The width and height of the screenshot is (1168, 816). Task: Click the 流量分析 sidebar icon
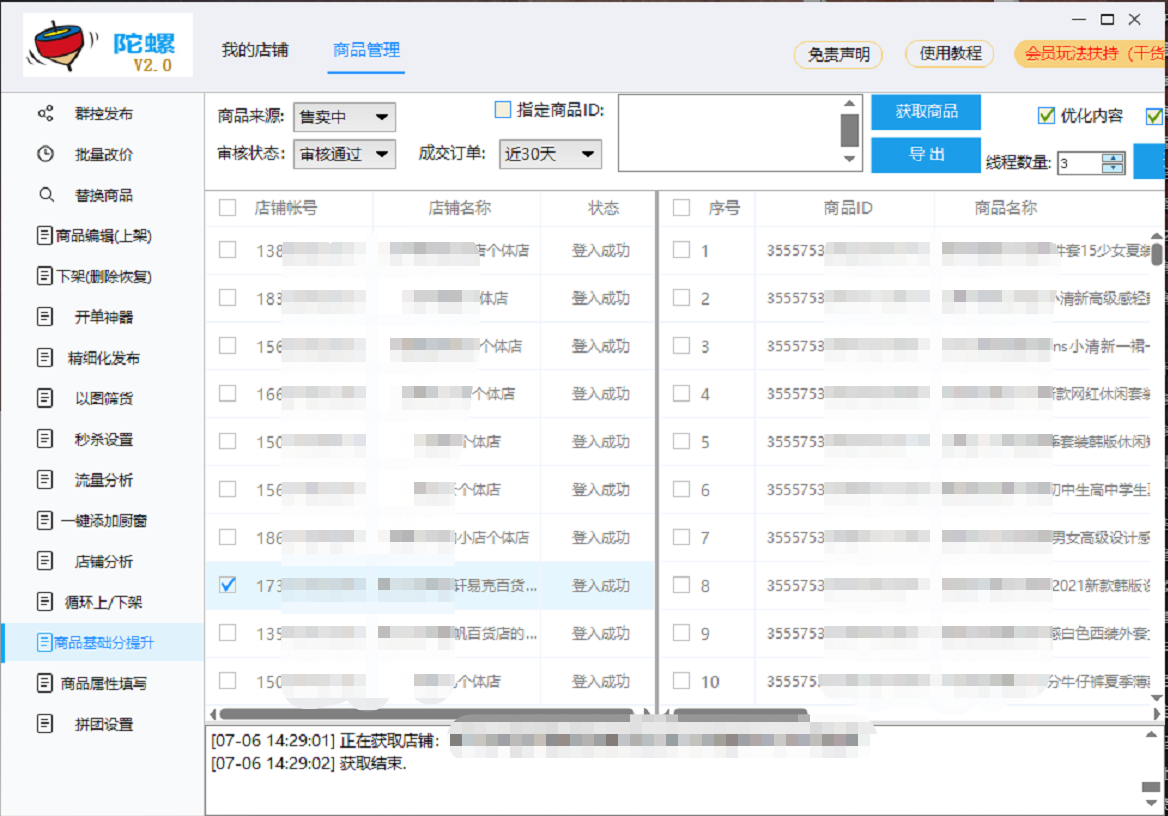[45, 480]
